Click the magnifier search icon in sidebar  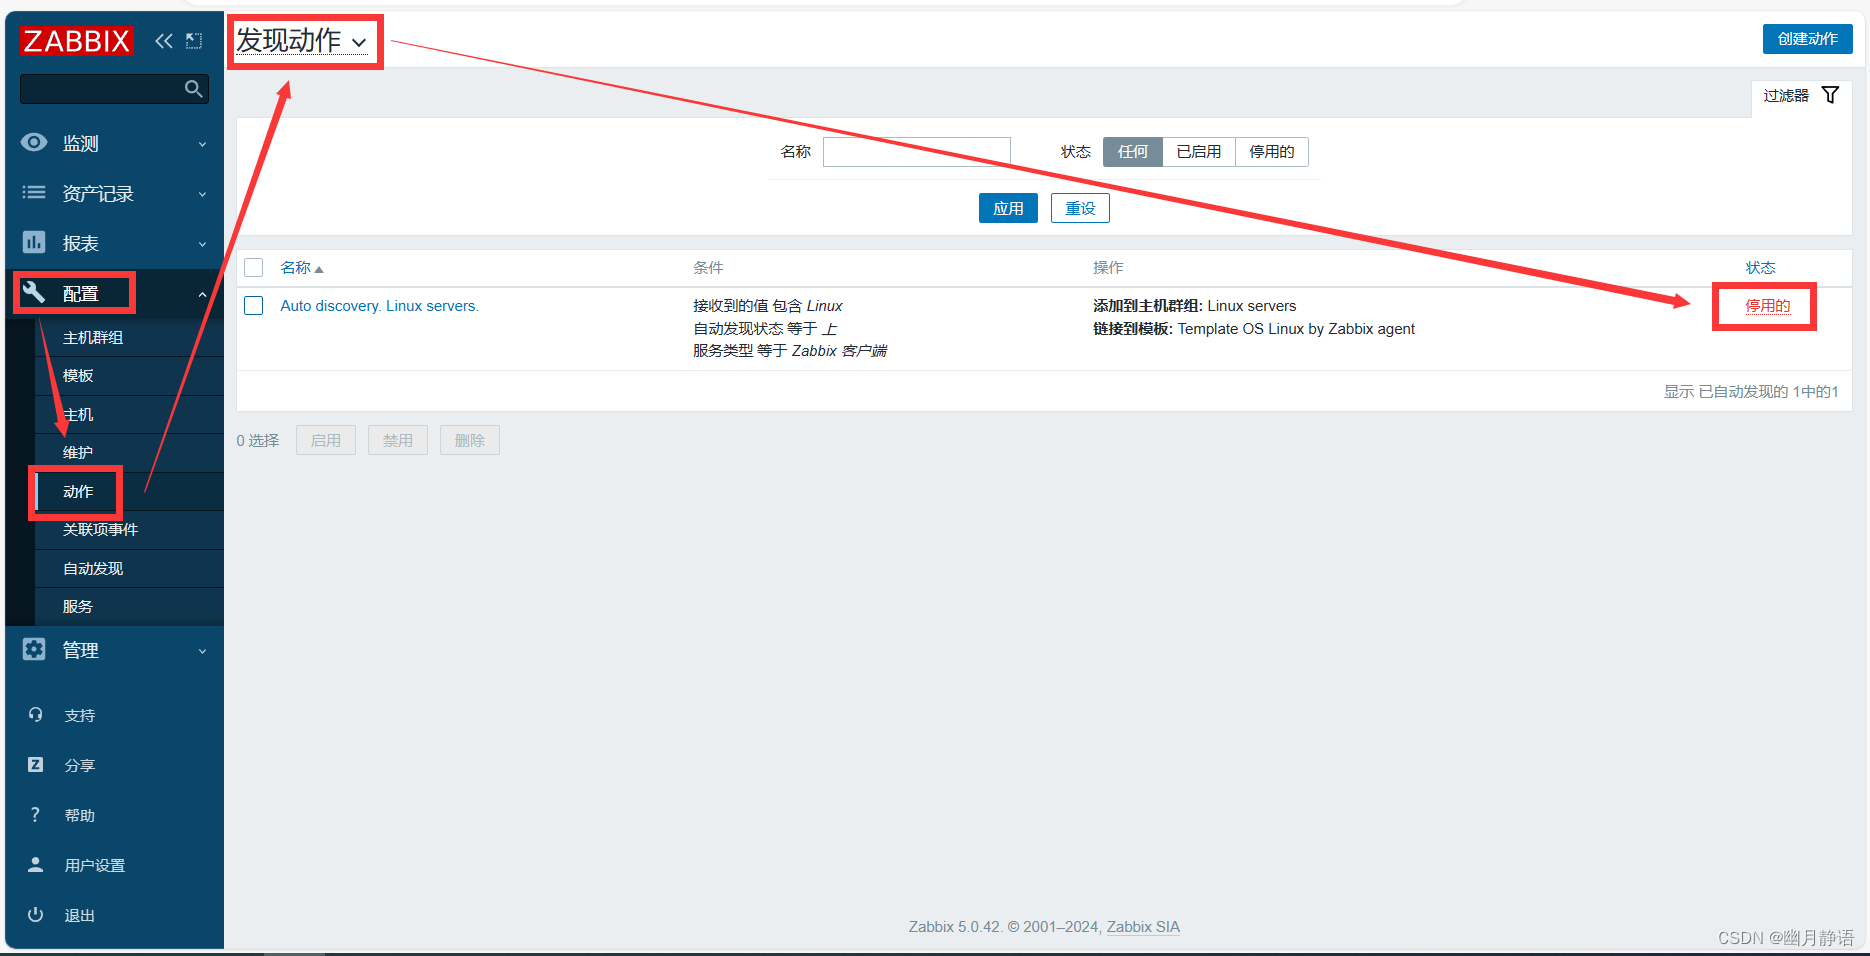coord(194,89)
